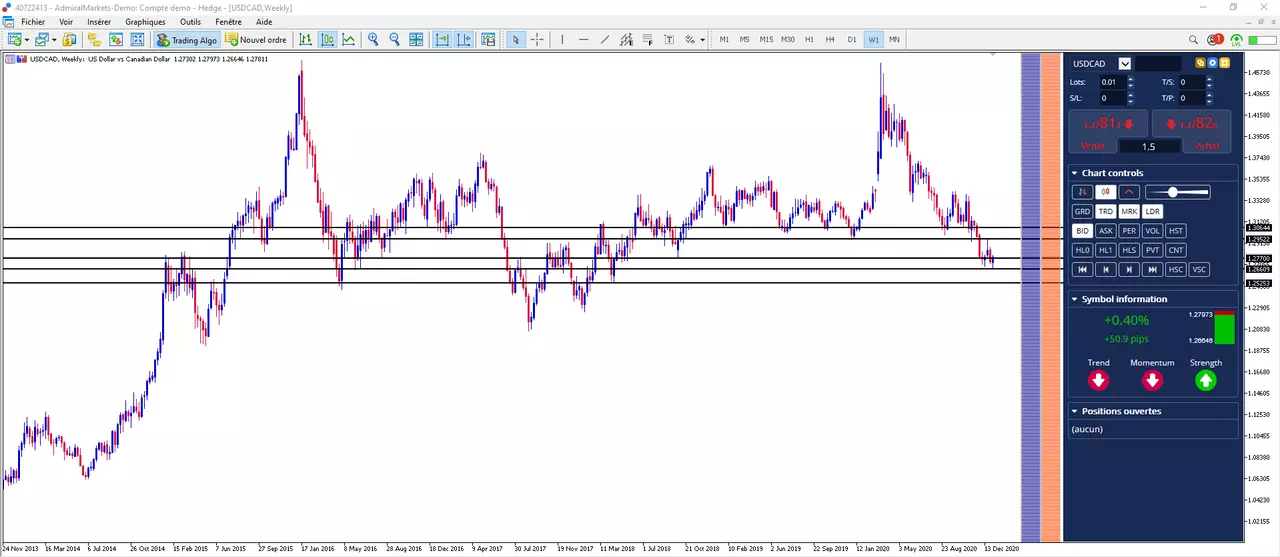The height and width of the screenshot is (557, 1280).
Task: Zoom in on the chart
Action: (373, 40)
